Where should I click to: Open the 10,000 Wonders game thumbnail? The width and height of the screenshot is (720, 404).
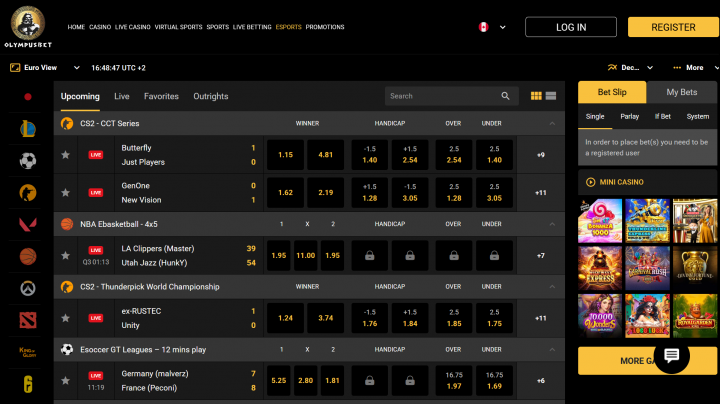600,316
